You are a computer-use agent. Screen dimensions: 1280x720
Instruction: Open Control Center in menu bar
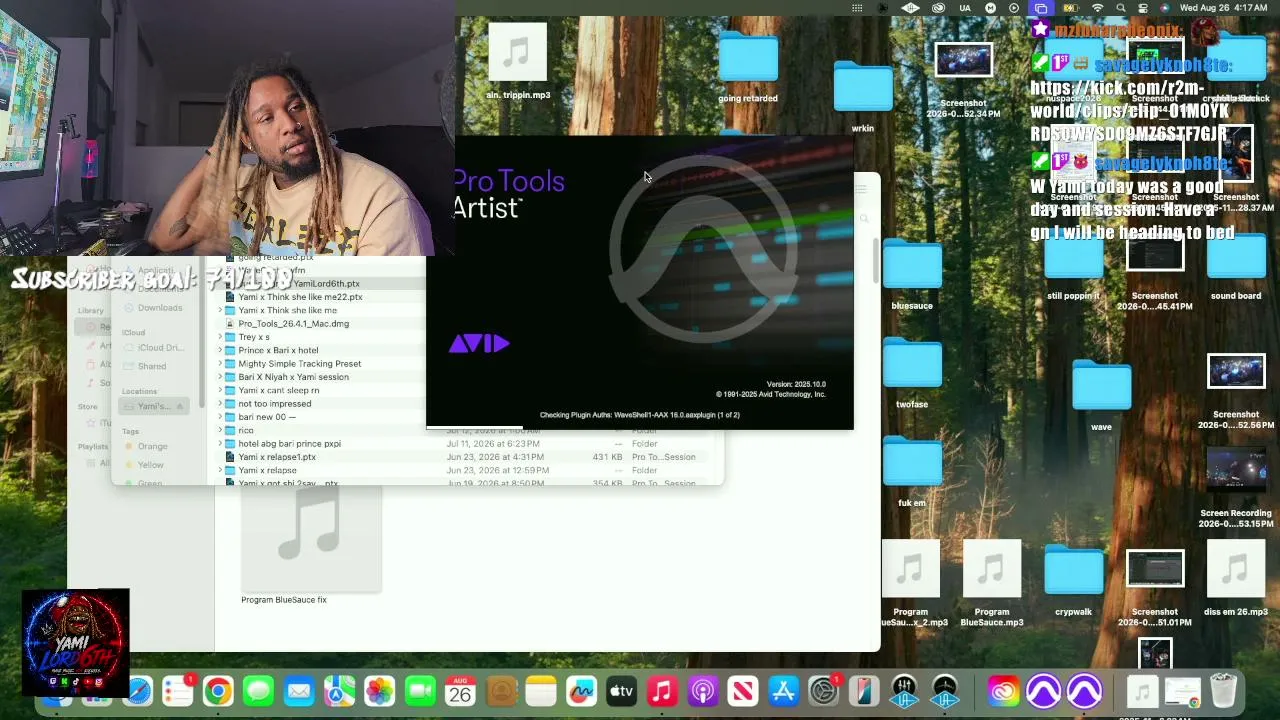(1143, 8)
